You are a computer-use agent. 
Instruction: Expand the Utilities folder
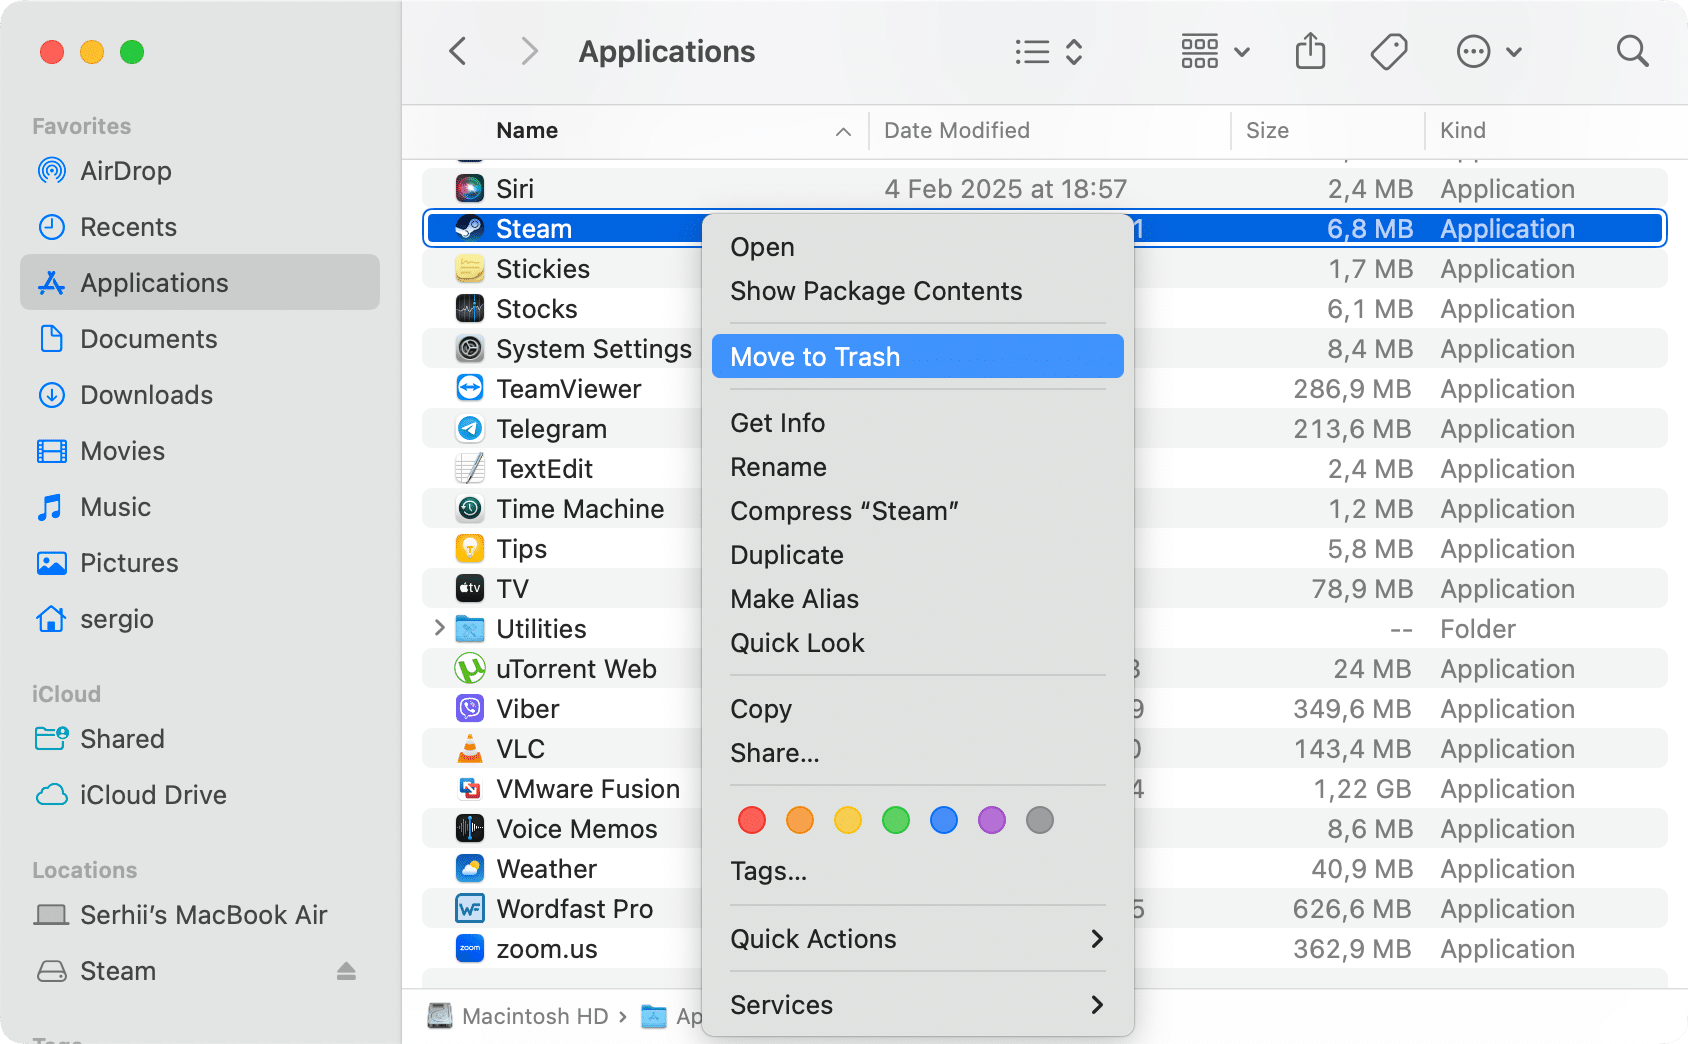point(438,628)
